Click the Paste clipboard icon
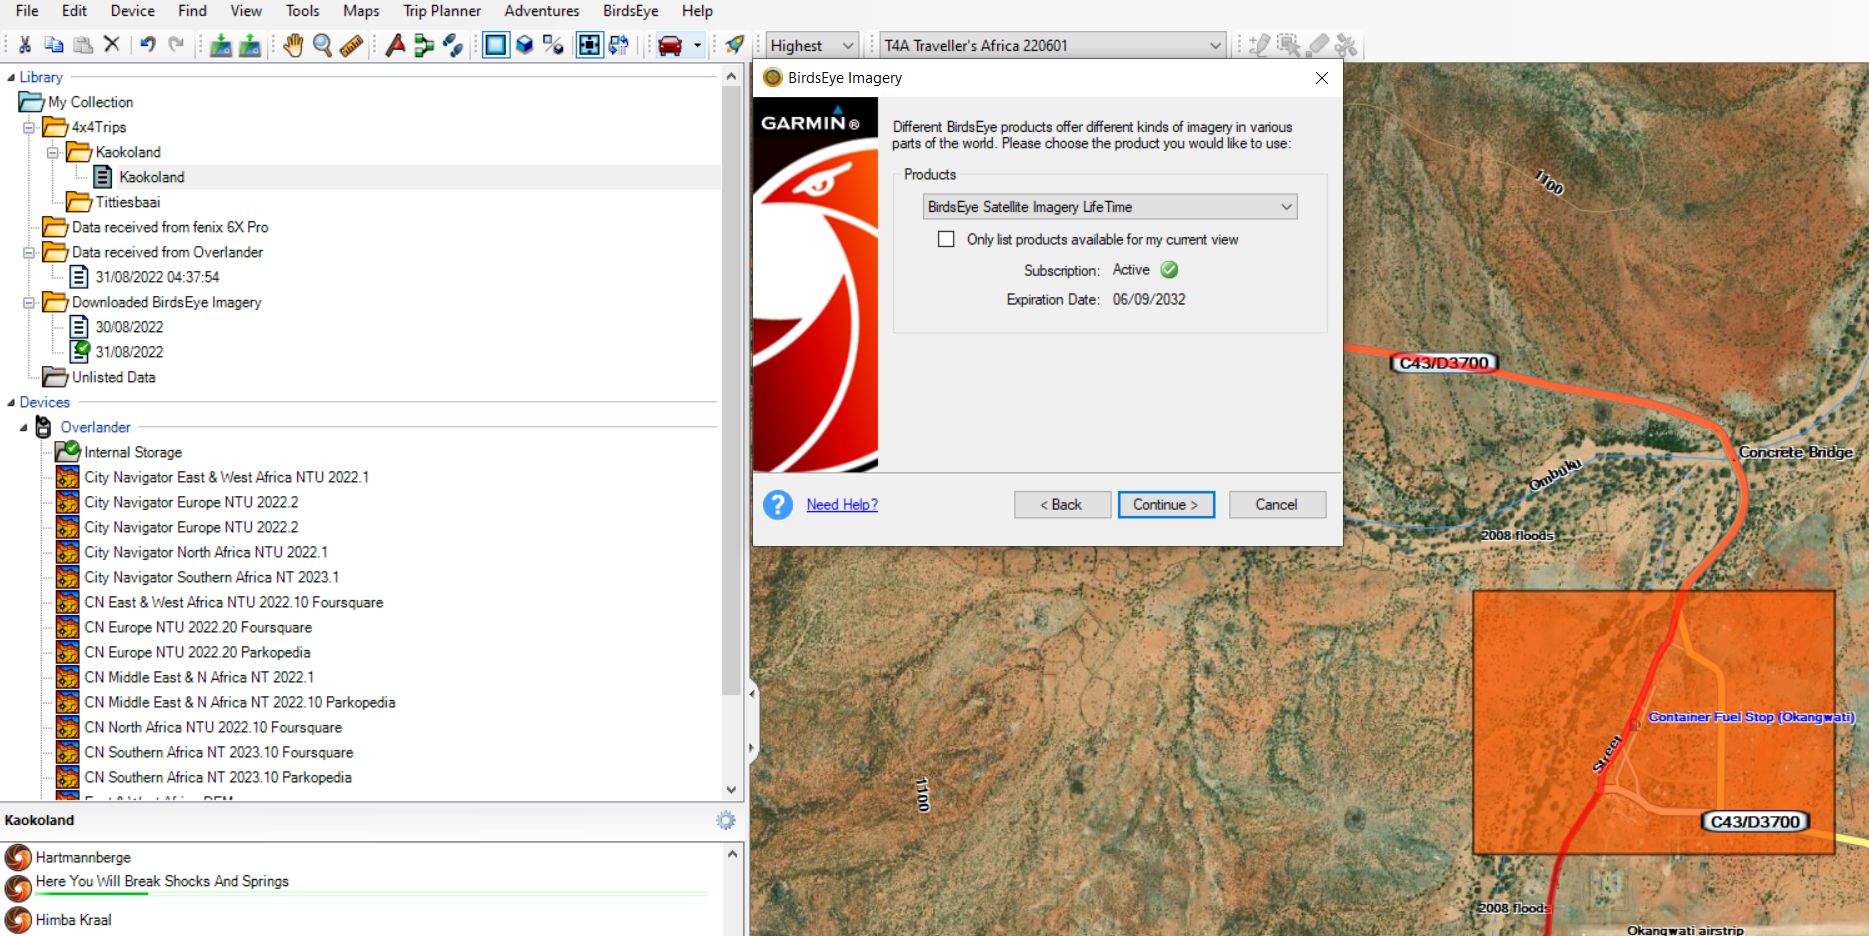Screen dimensions: 1869x936 pyautogui.click(x=83, y=45)
